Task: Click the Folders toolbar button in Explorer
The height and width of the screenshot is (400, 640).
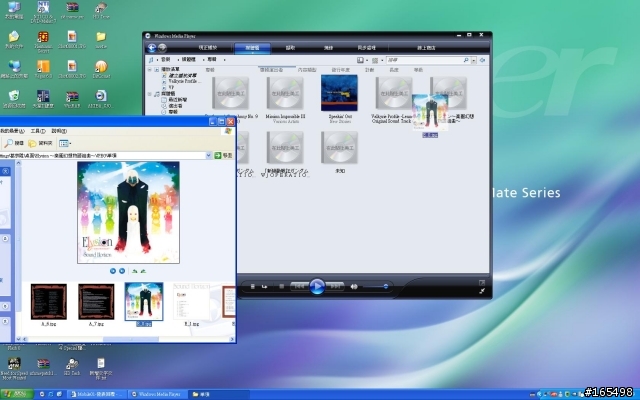Action: coord(40,143)
